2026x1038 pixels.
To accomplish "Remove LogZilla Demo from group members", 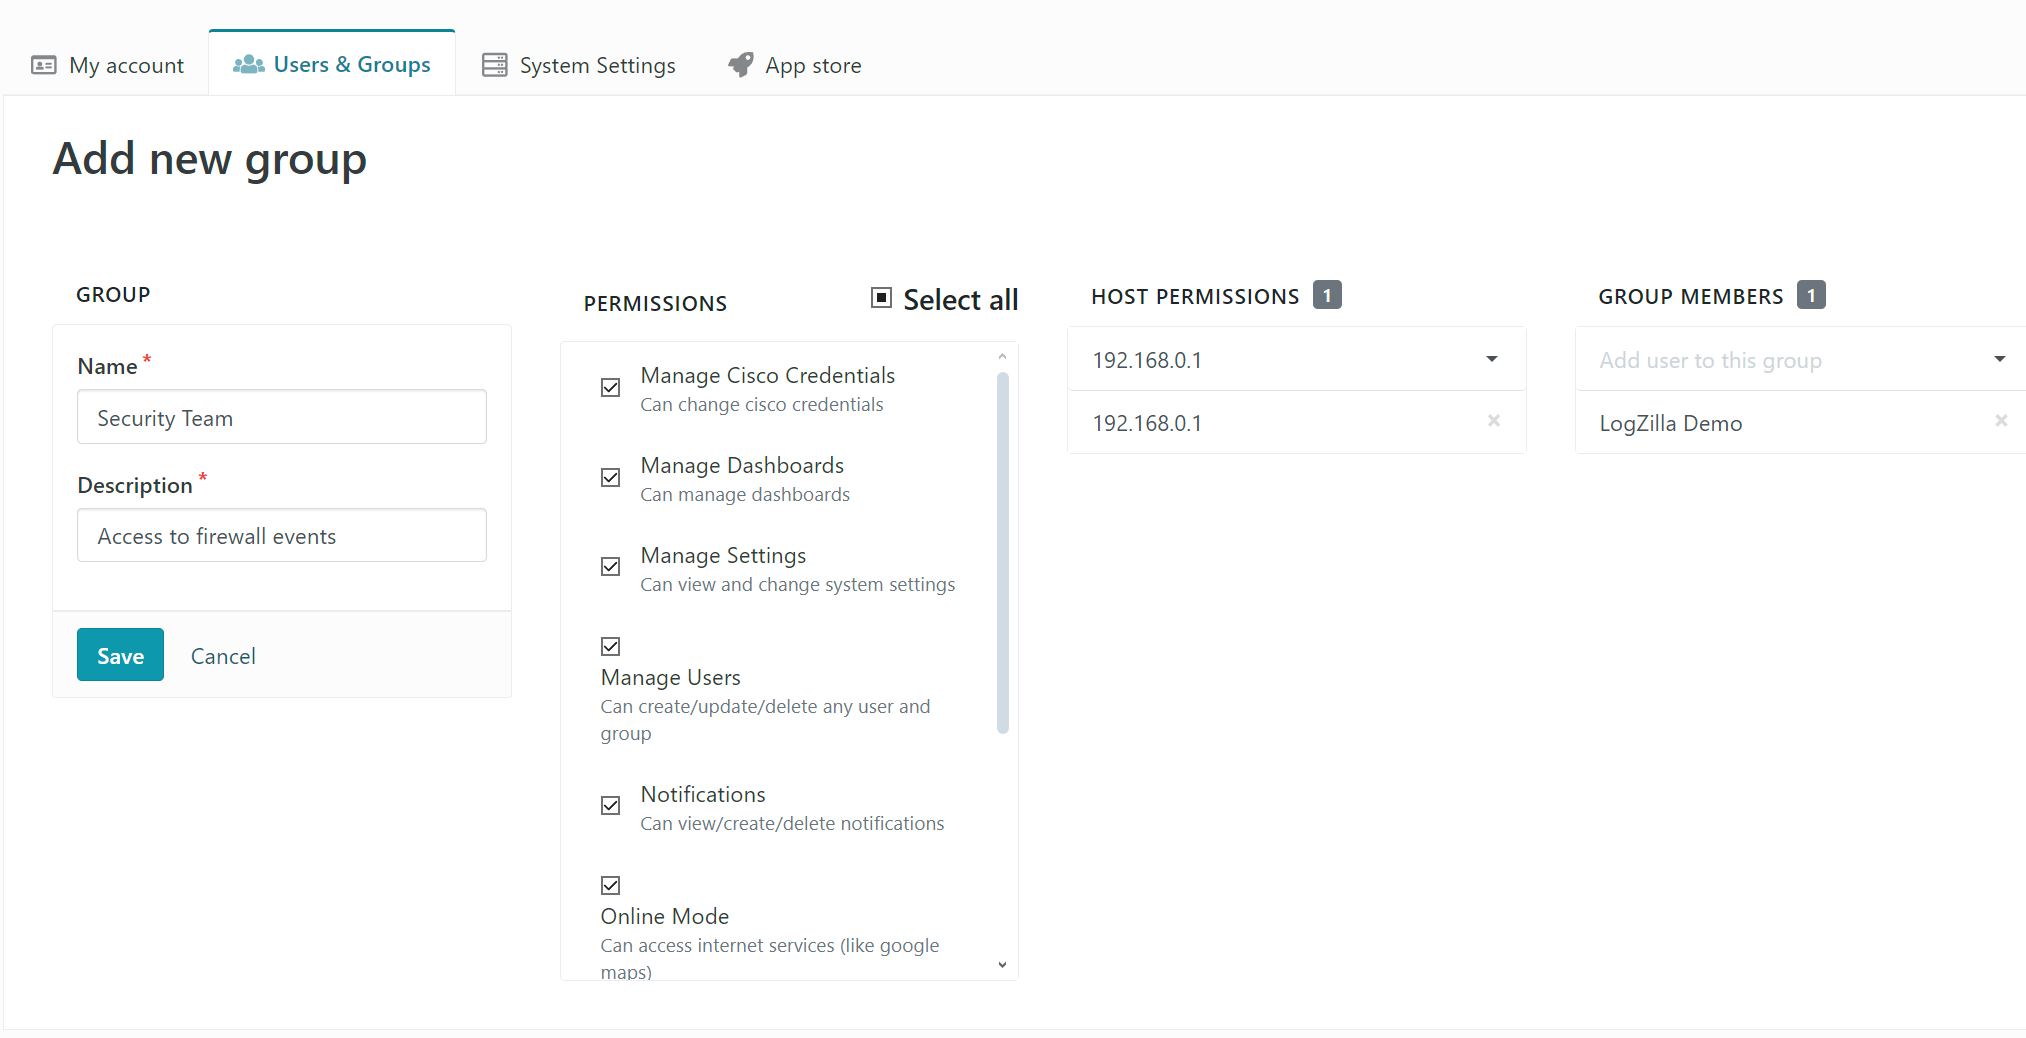I will [x=2001, y=421].
